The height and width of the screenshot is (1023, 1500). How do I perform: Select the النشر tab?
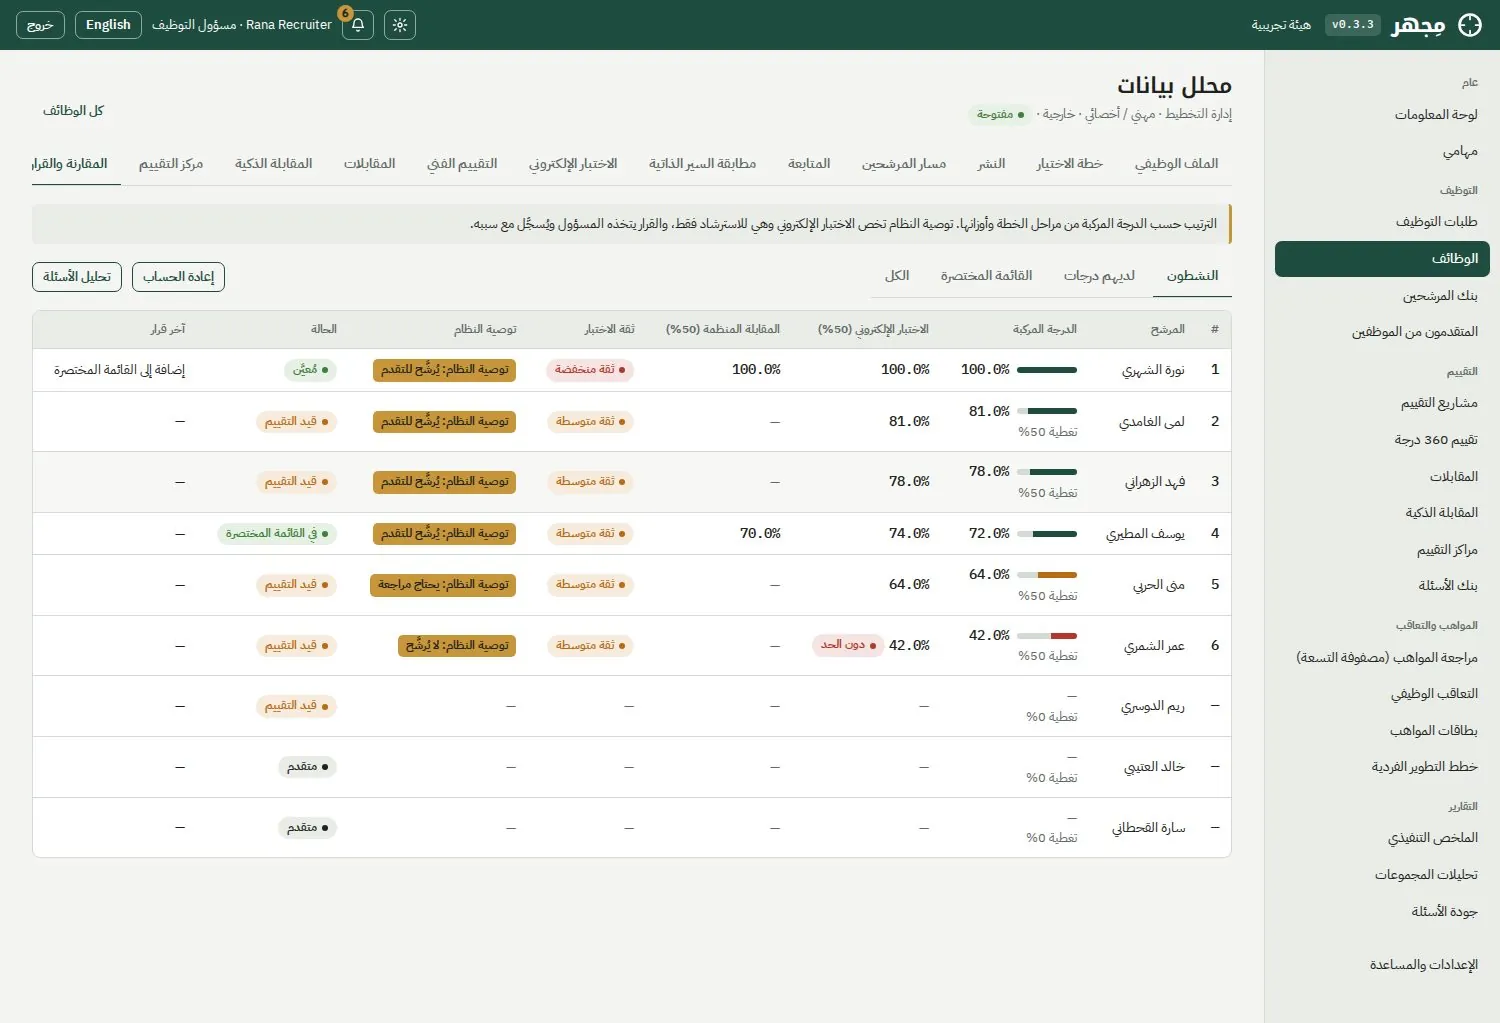coord(991,164)
